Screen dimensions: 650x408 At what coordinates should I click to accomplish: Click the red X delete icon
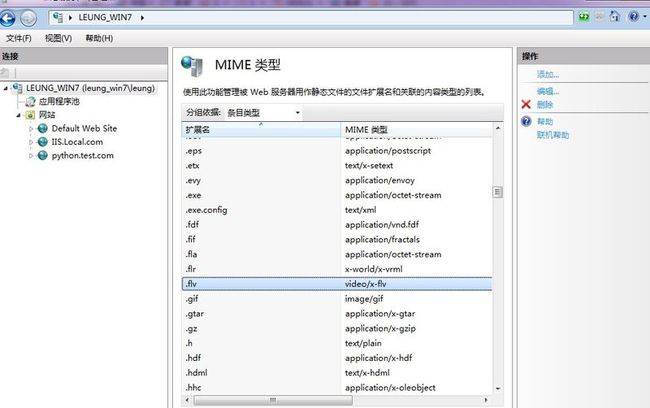pos(526,104)
